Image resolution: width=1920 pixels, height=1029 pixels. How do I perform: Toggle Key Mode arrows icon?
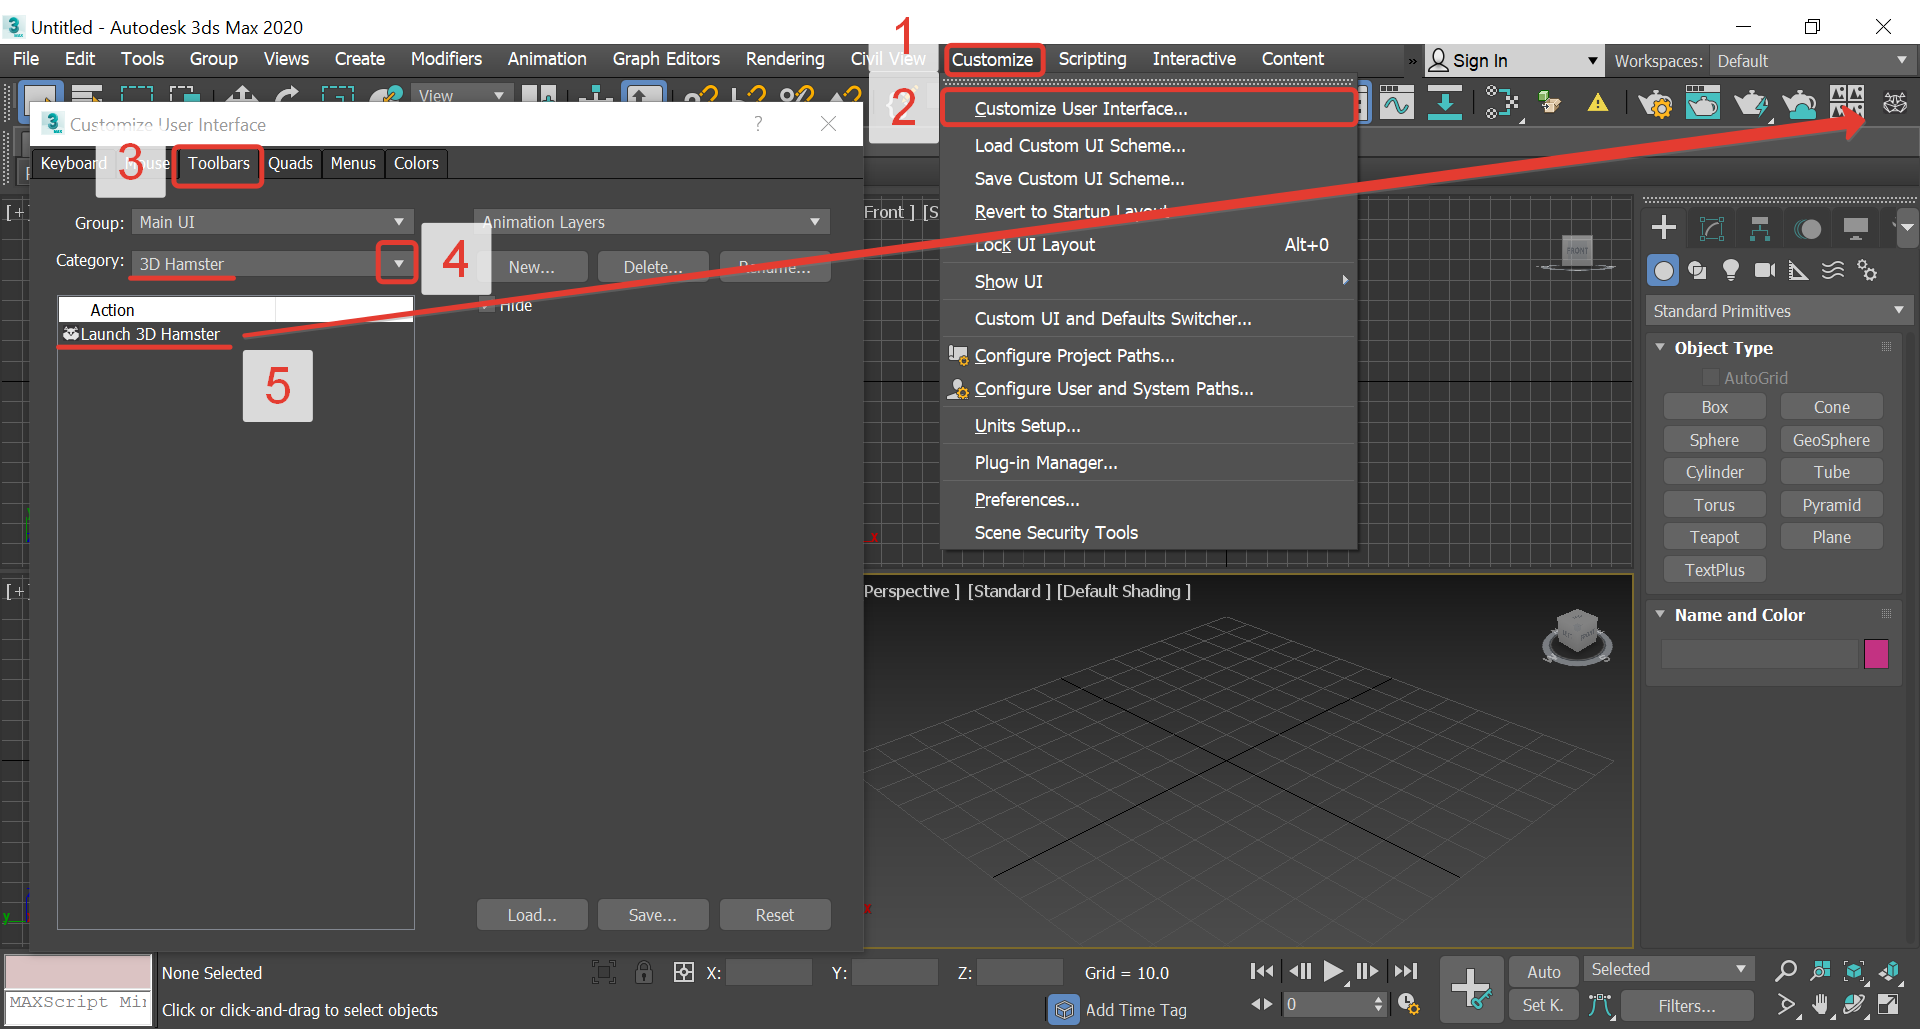click(x=1262, y=1004)
